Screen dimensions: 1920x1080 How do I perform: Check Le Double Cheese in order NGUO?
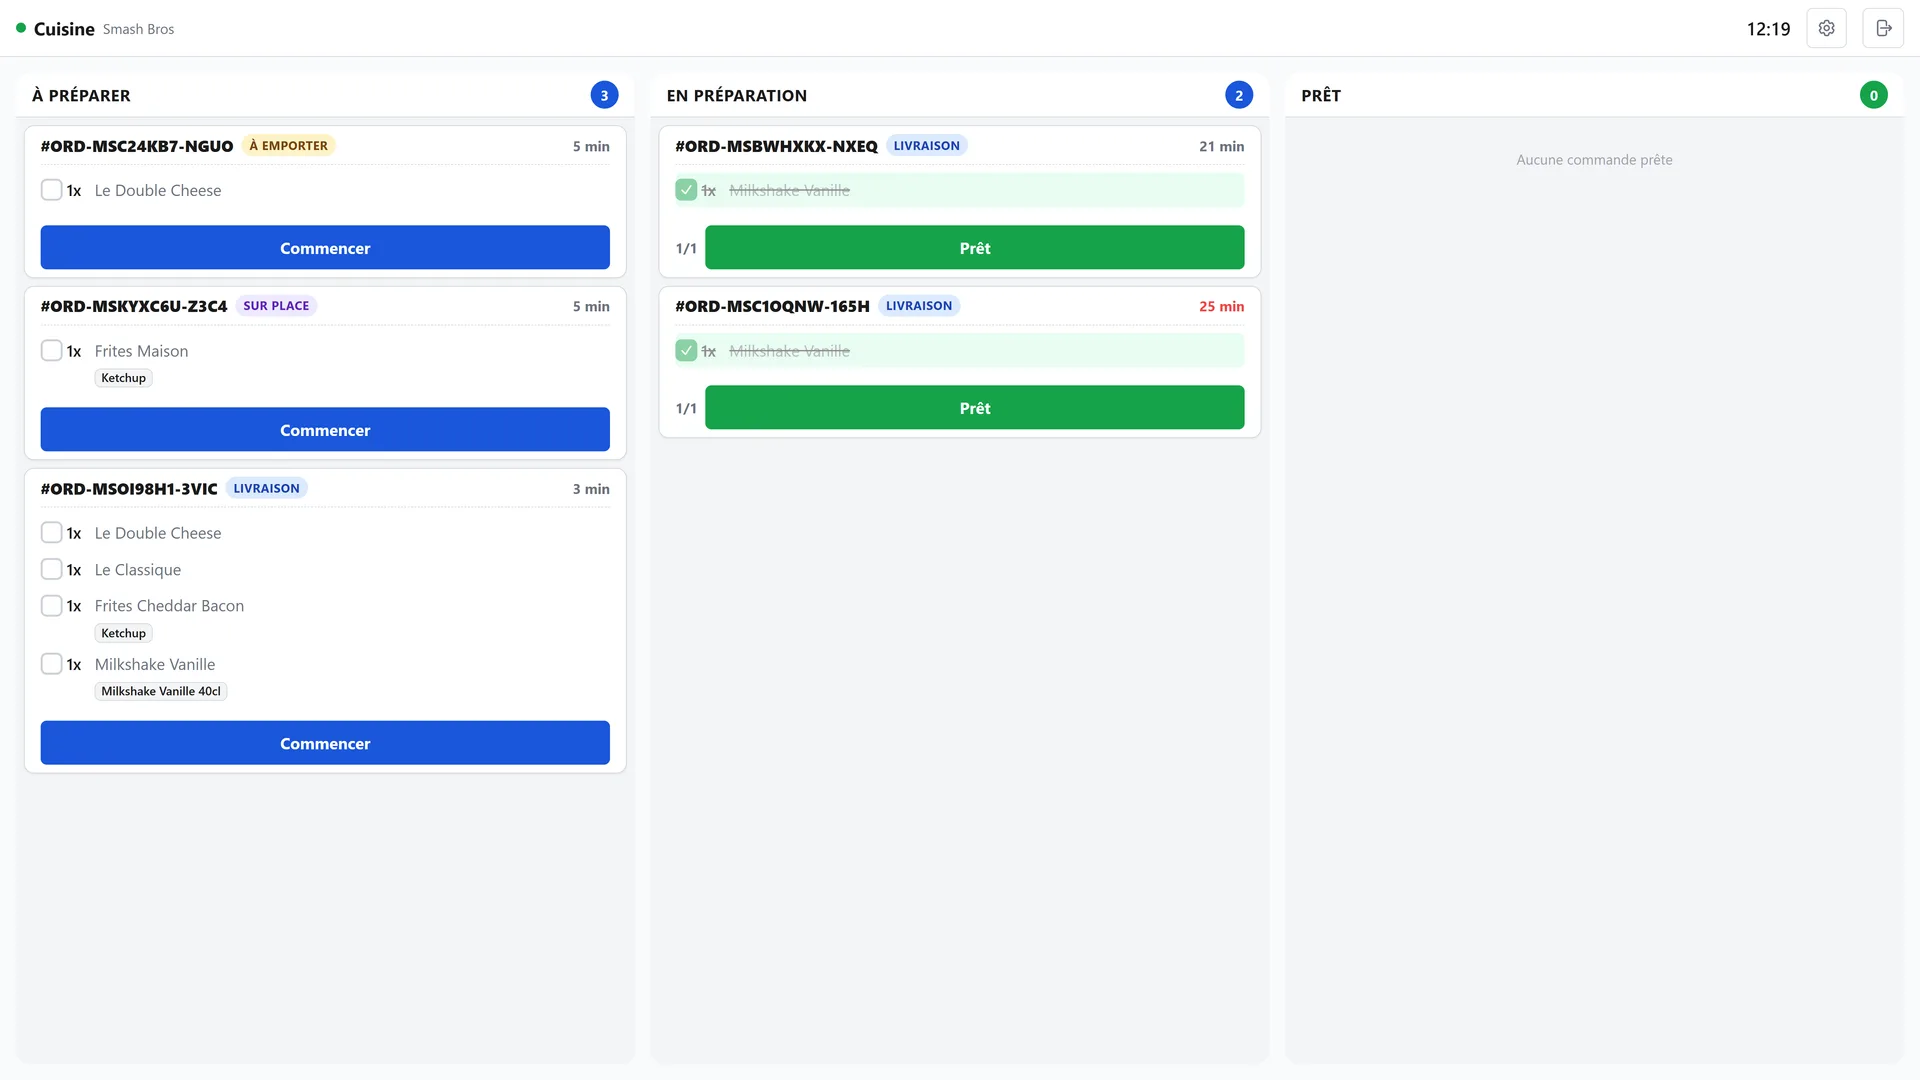click(x=52, y=190)
